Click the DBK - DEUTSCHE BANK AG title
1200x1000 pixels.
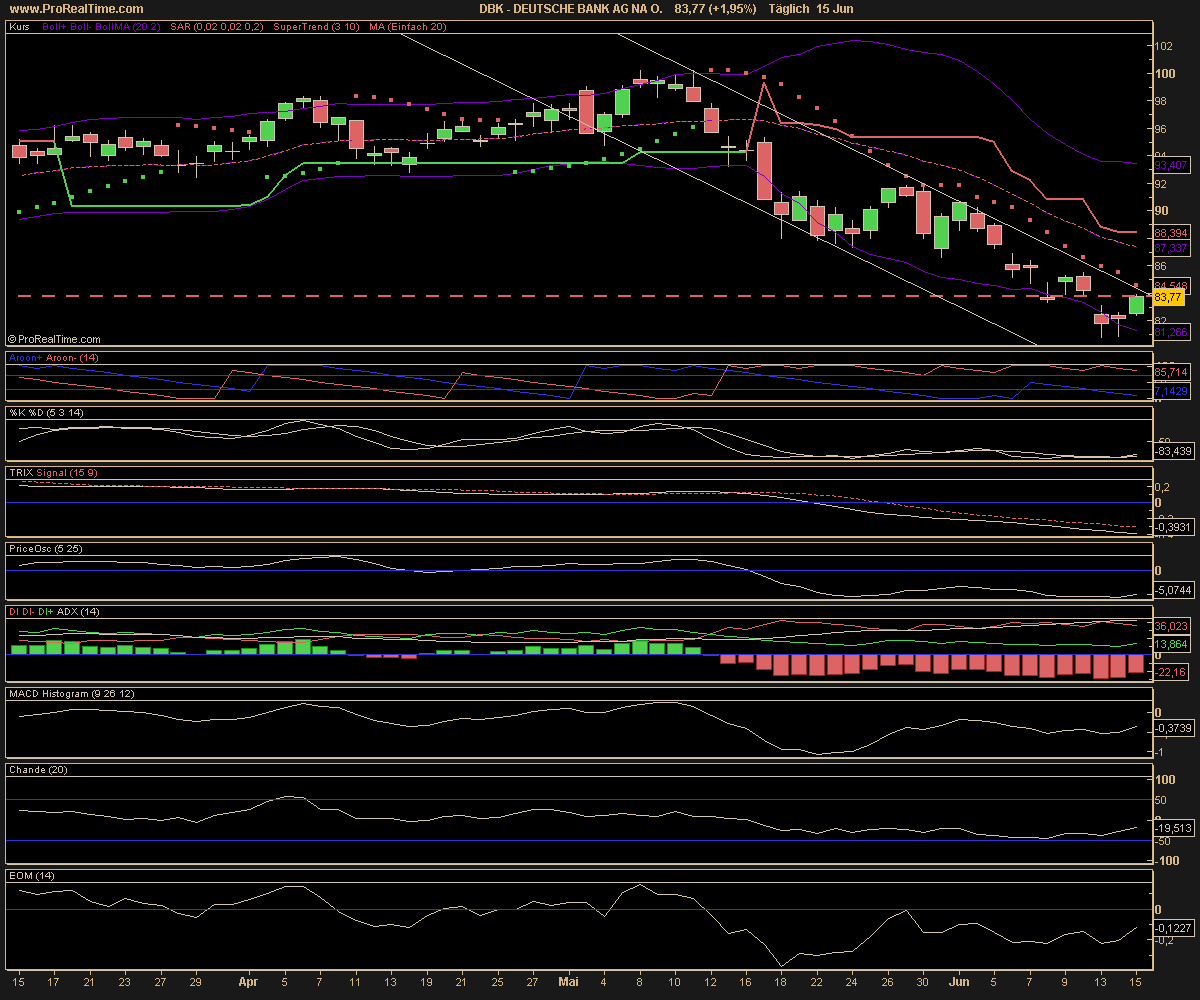click(x=572, y=8)
